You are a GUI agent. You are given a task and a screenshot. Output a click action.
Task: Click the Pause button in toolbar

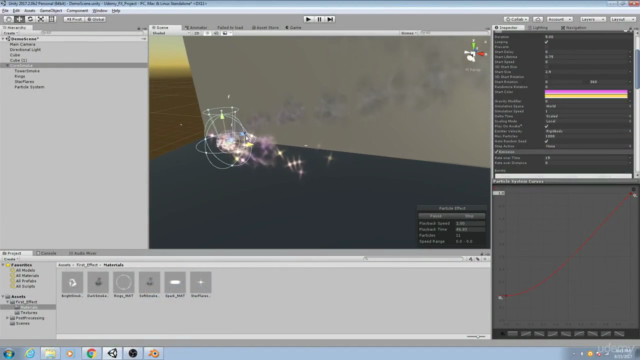(320, 19)
